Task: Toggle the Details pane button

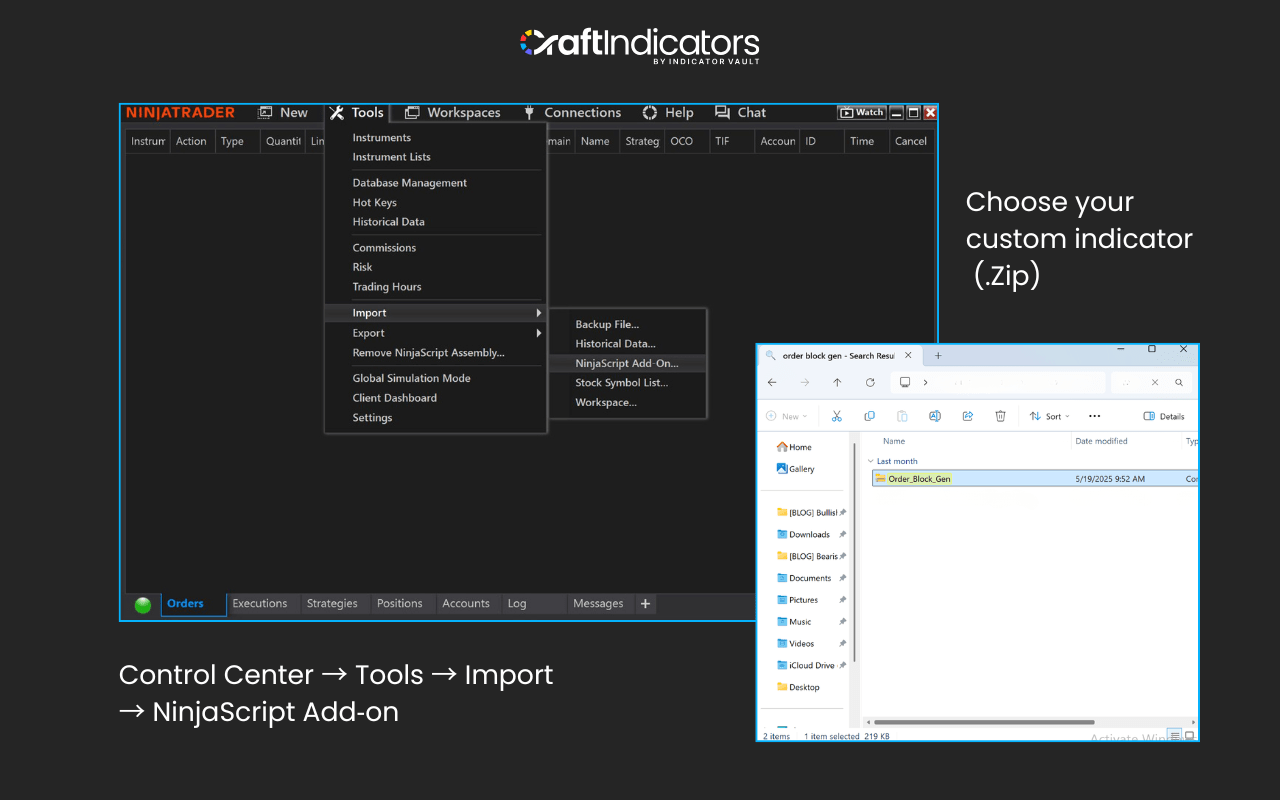Action: click(1164, 416)
